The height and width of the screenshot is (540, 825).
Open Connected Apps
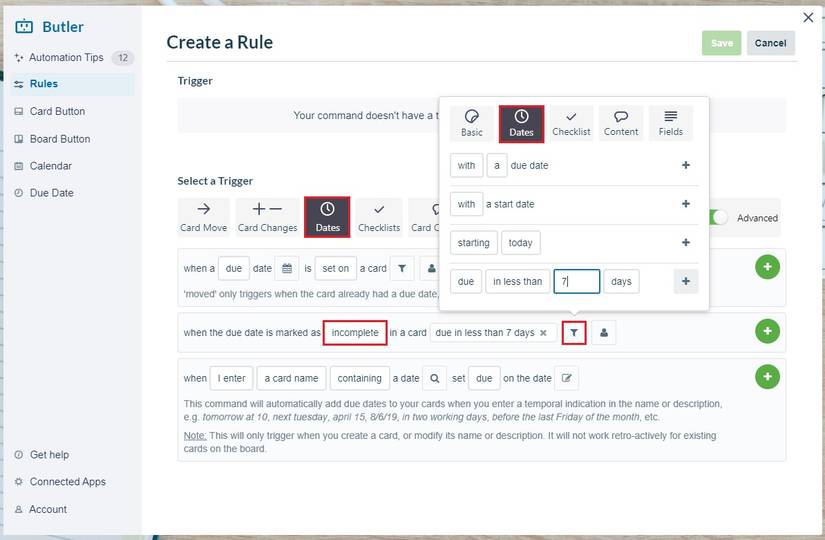click(67, 482)
